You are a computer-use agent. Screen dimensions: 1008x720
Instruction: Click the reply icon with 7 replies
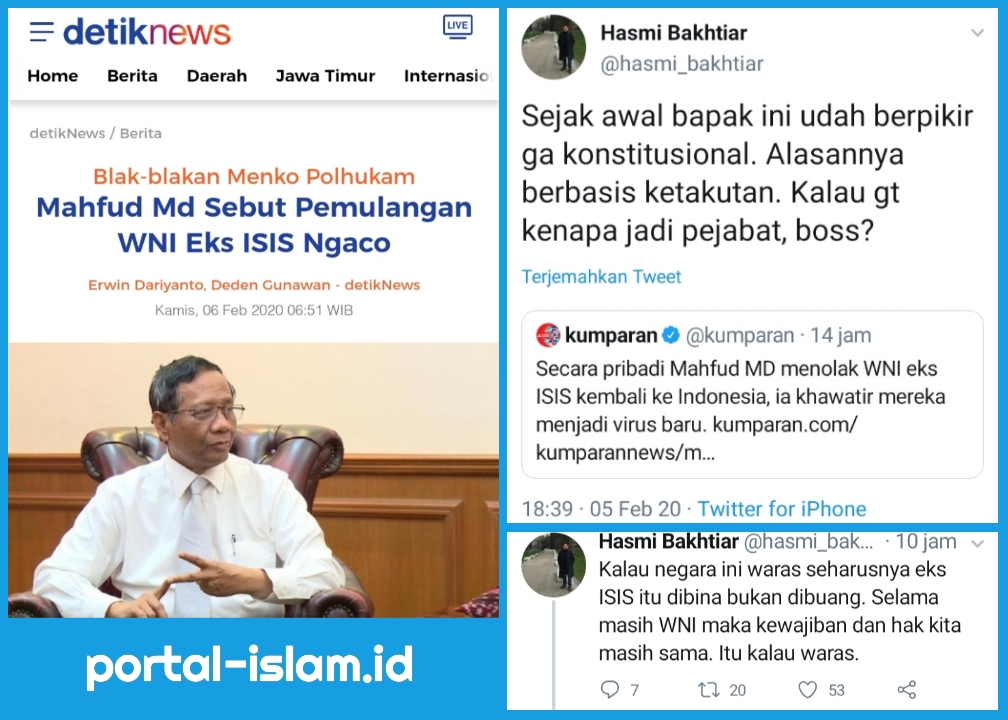(x=609, y=690)
